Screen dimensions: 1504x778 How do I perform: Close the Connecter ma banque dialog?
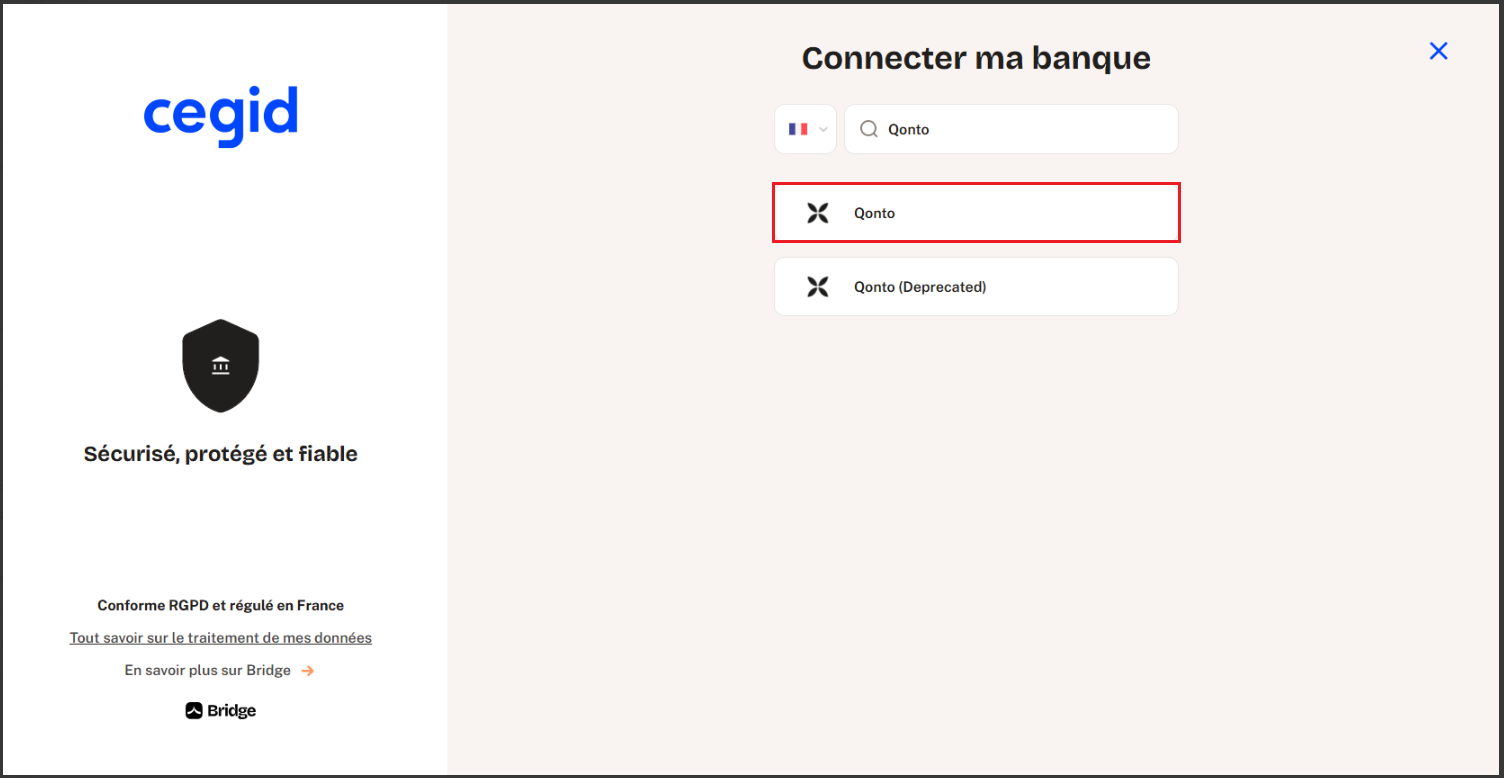[1438, 51]
